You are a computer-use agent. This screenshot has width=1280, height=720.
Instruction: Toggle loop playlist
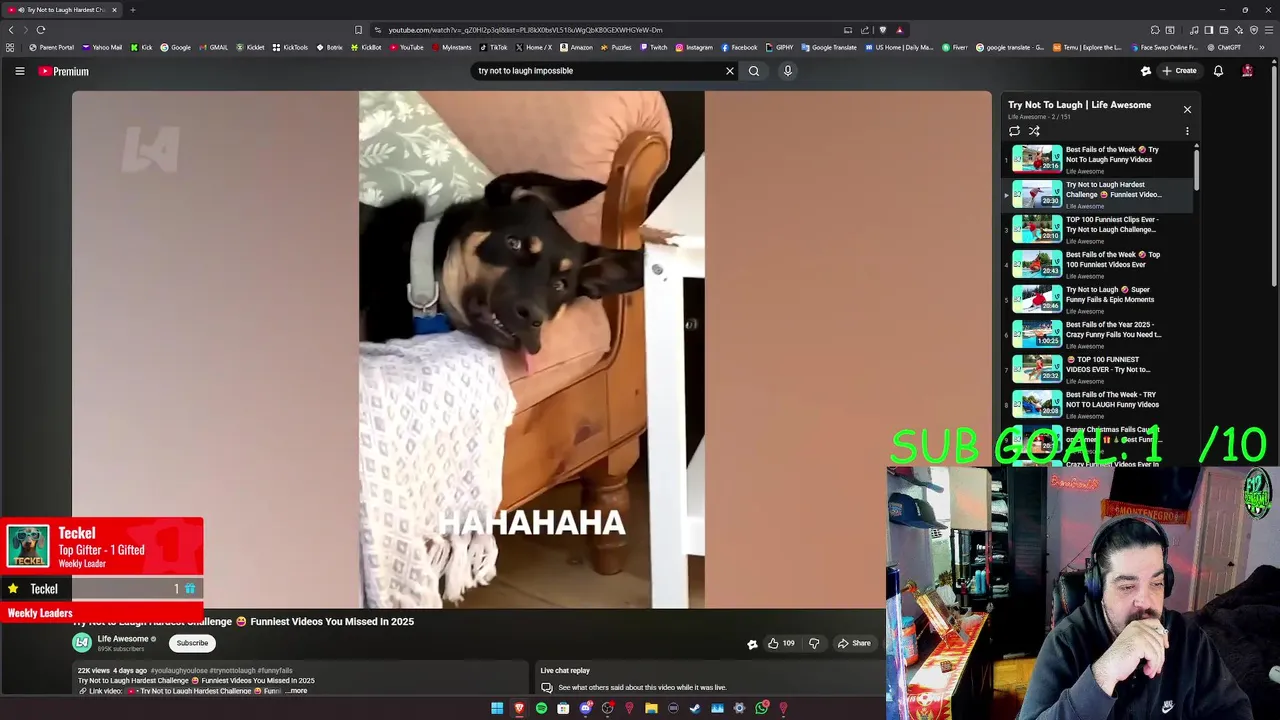[1014, 131]
